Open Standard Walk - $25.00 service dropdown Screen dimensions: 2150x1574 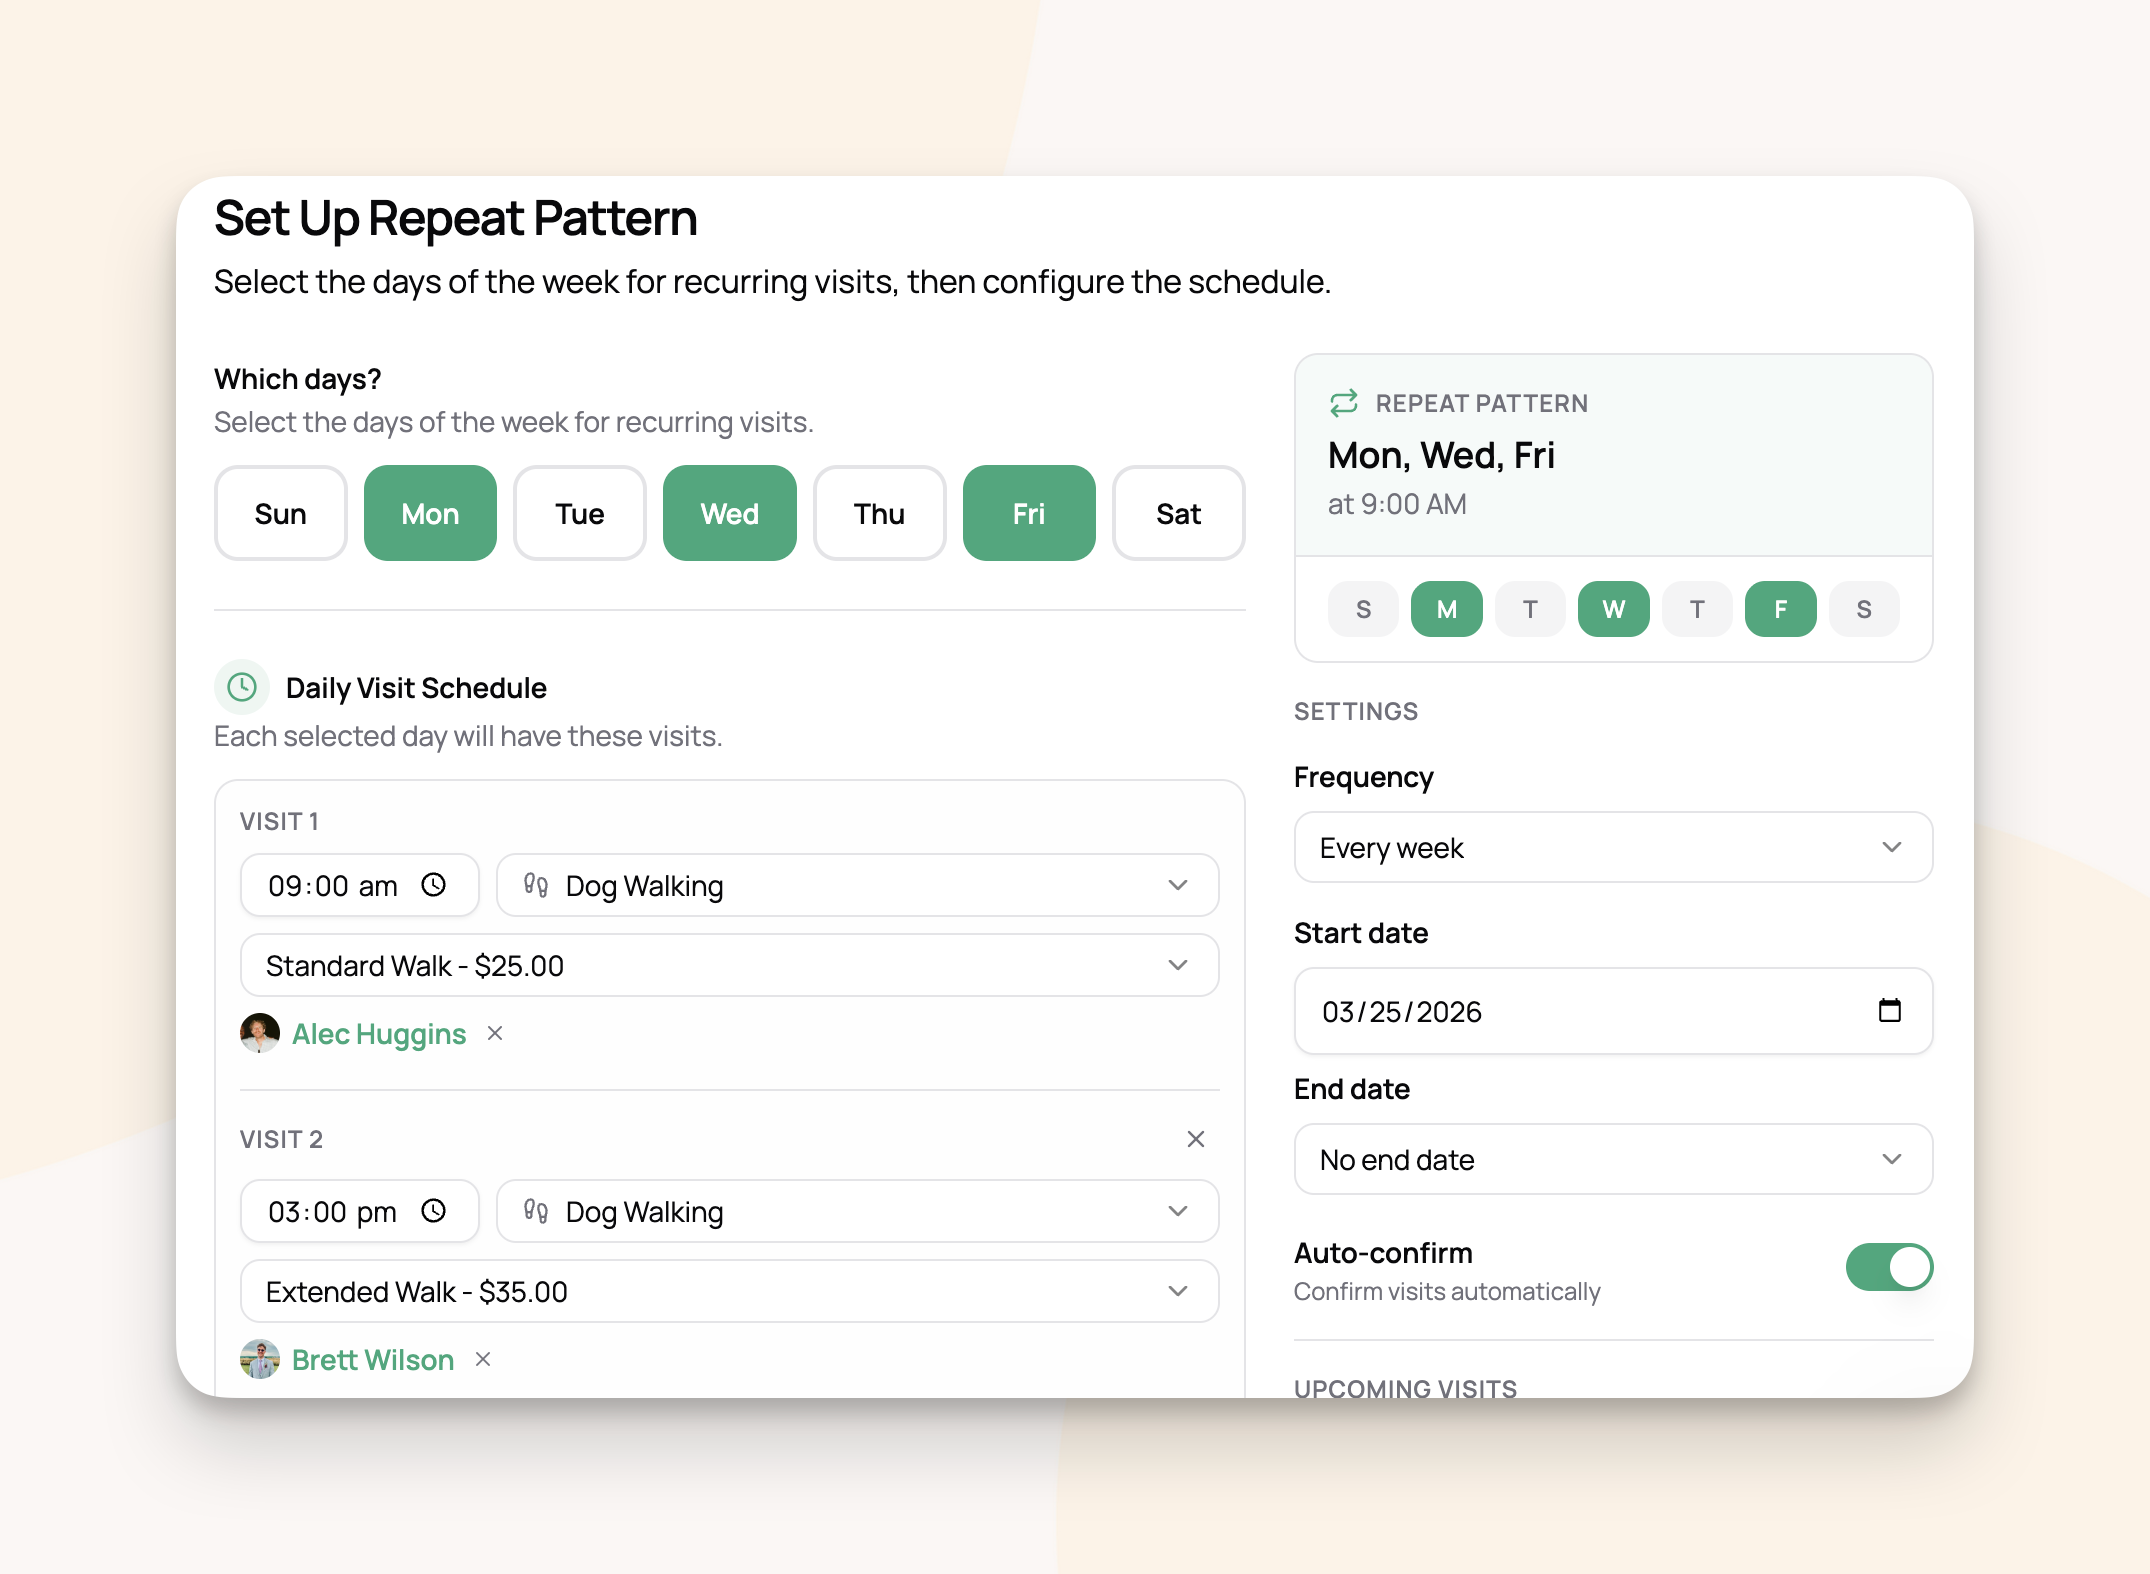728,965
